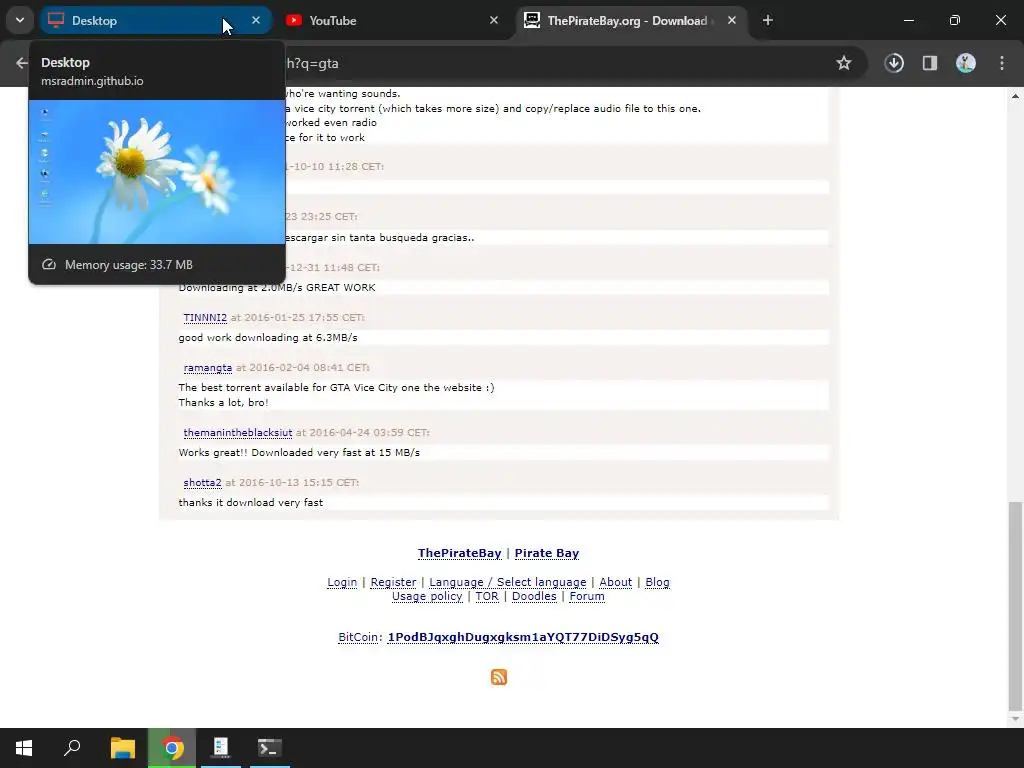Open the Forum link

pos(587,596)
